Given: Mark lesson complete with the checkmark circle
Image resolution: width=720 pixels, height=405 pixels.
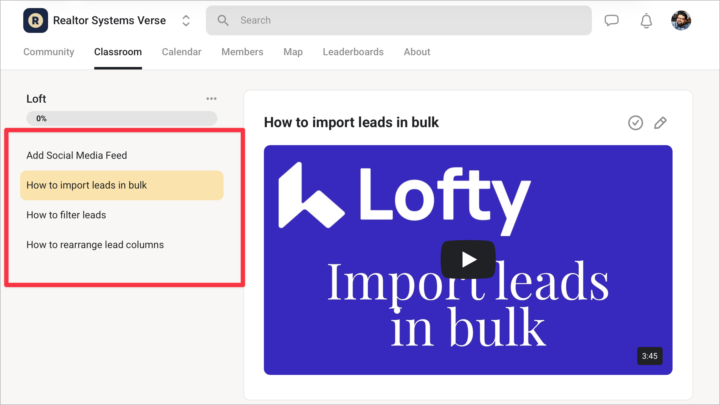Looking at the screenshot, I should (636, 123).
